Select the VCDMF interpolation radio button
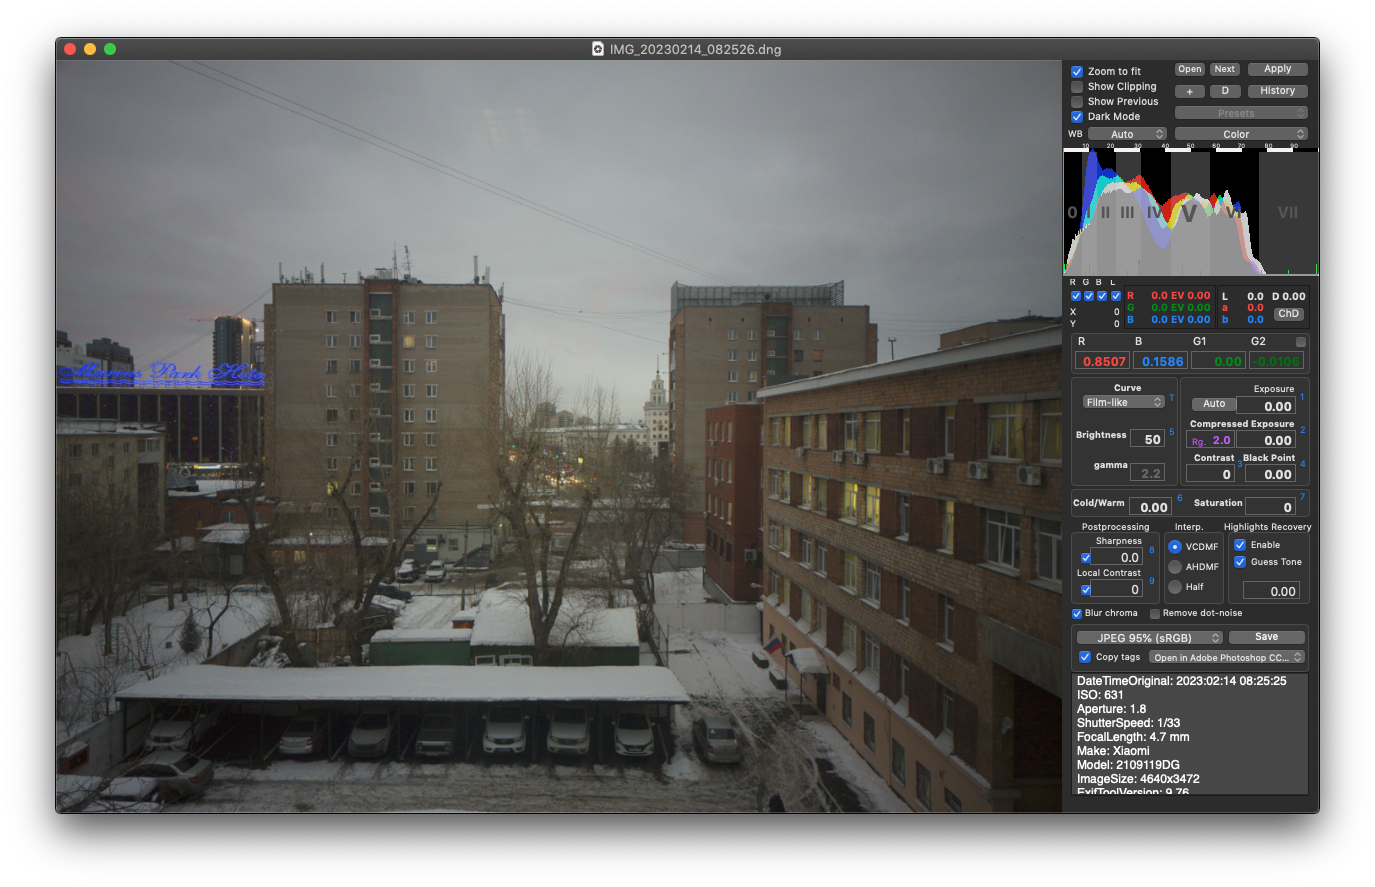The height and width of the screenshot is (887, 1375). click(1175, 547)
